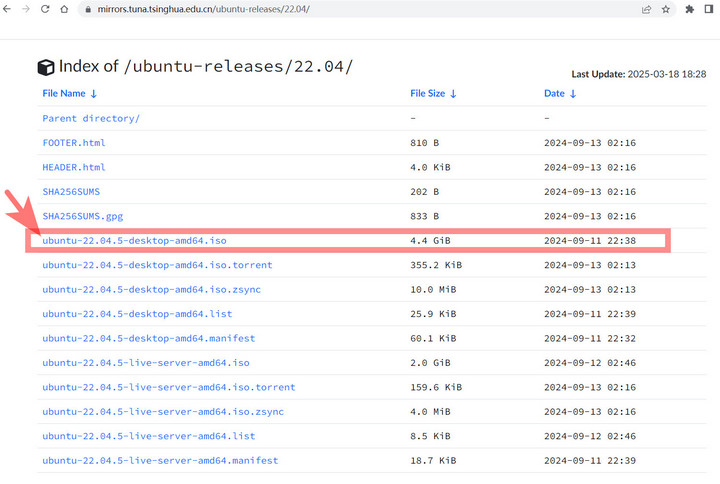
Task: Download ubuntu-22.04.5-desktop-amd64.iso
Action: pos(135,241)
